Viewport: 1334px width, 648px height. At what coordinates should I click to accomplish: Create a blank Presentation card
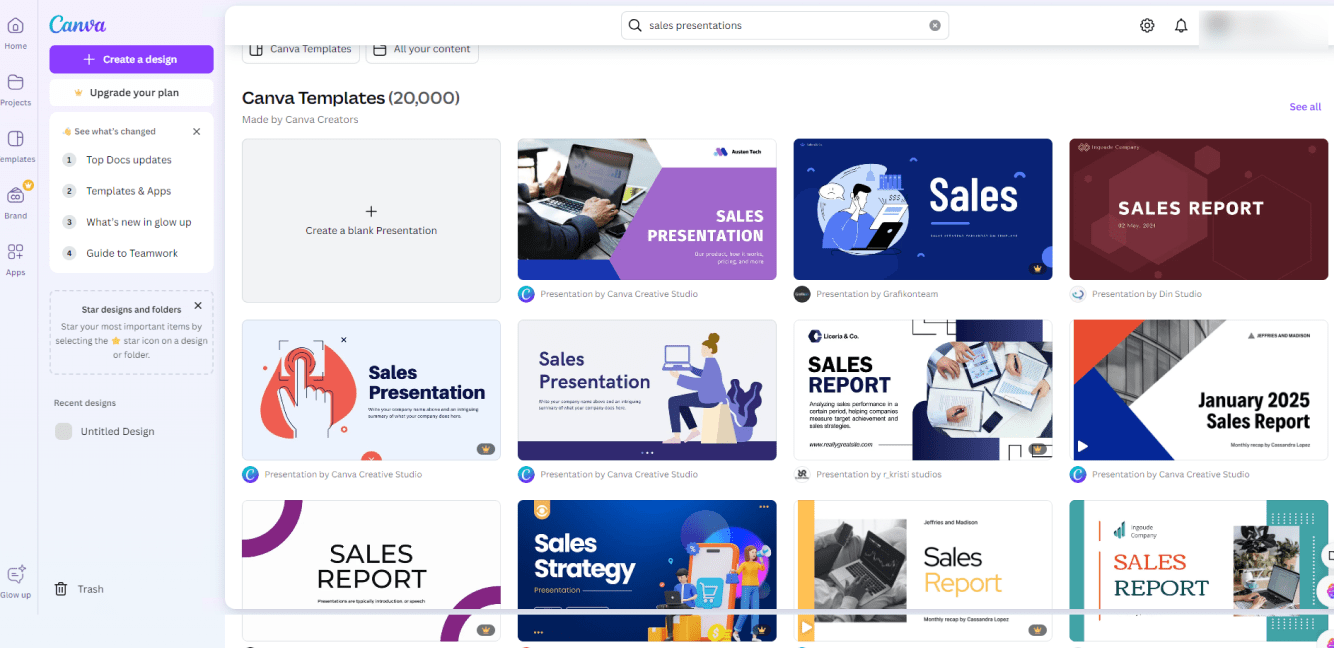click(x=371, y=220)
